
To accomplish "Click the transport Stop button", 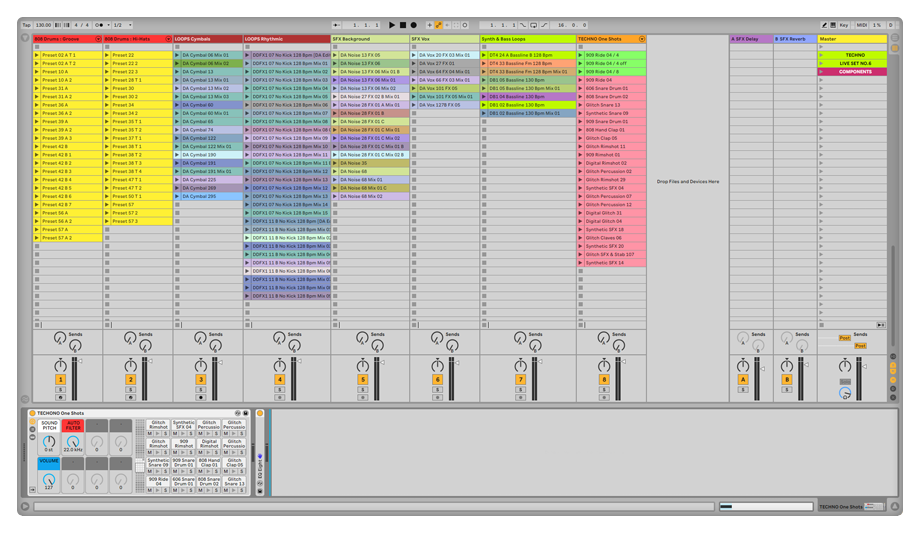I will (x=402, y=25).
